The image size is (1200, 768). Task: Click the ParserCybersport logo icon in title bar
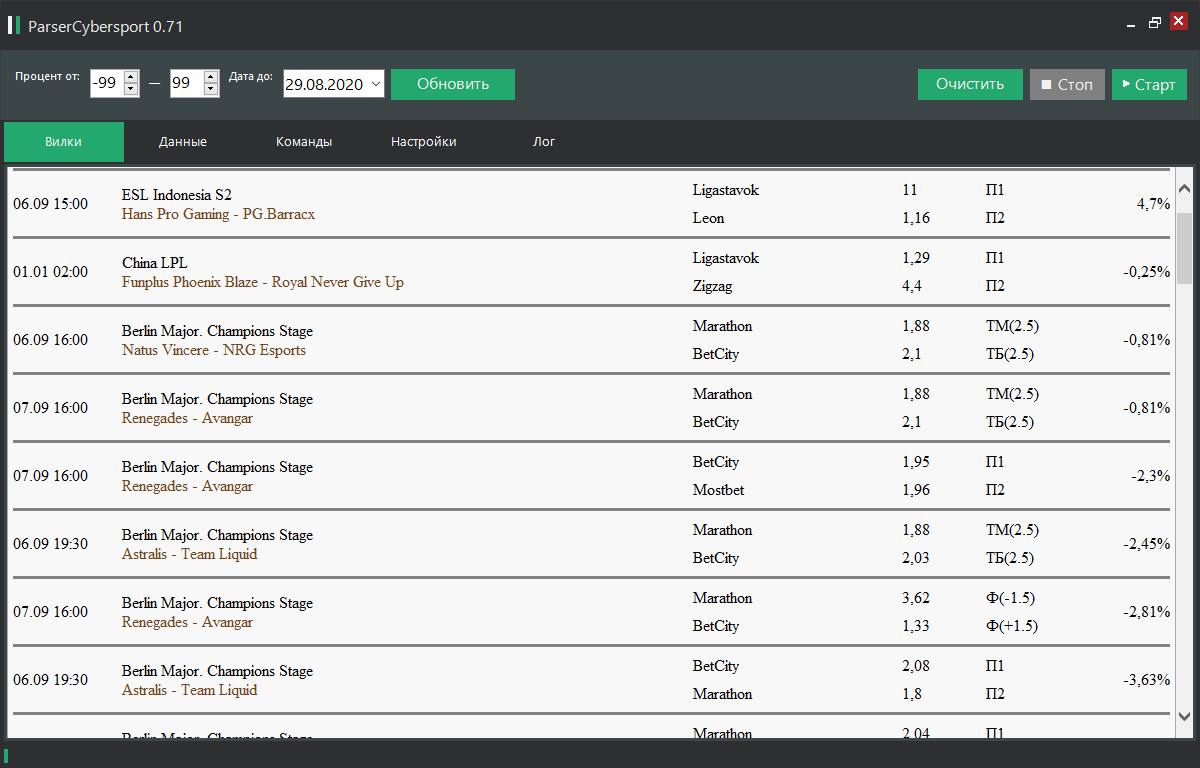pyautogui.click(x=14, y=26)
